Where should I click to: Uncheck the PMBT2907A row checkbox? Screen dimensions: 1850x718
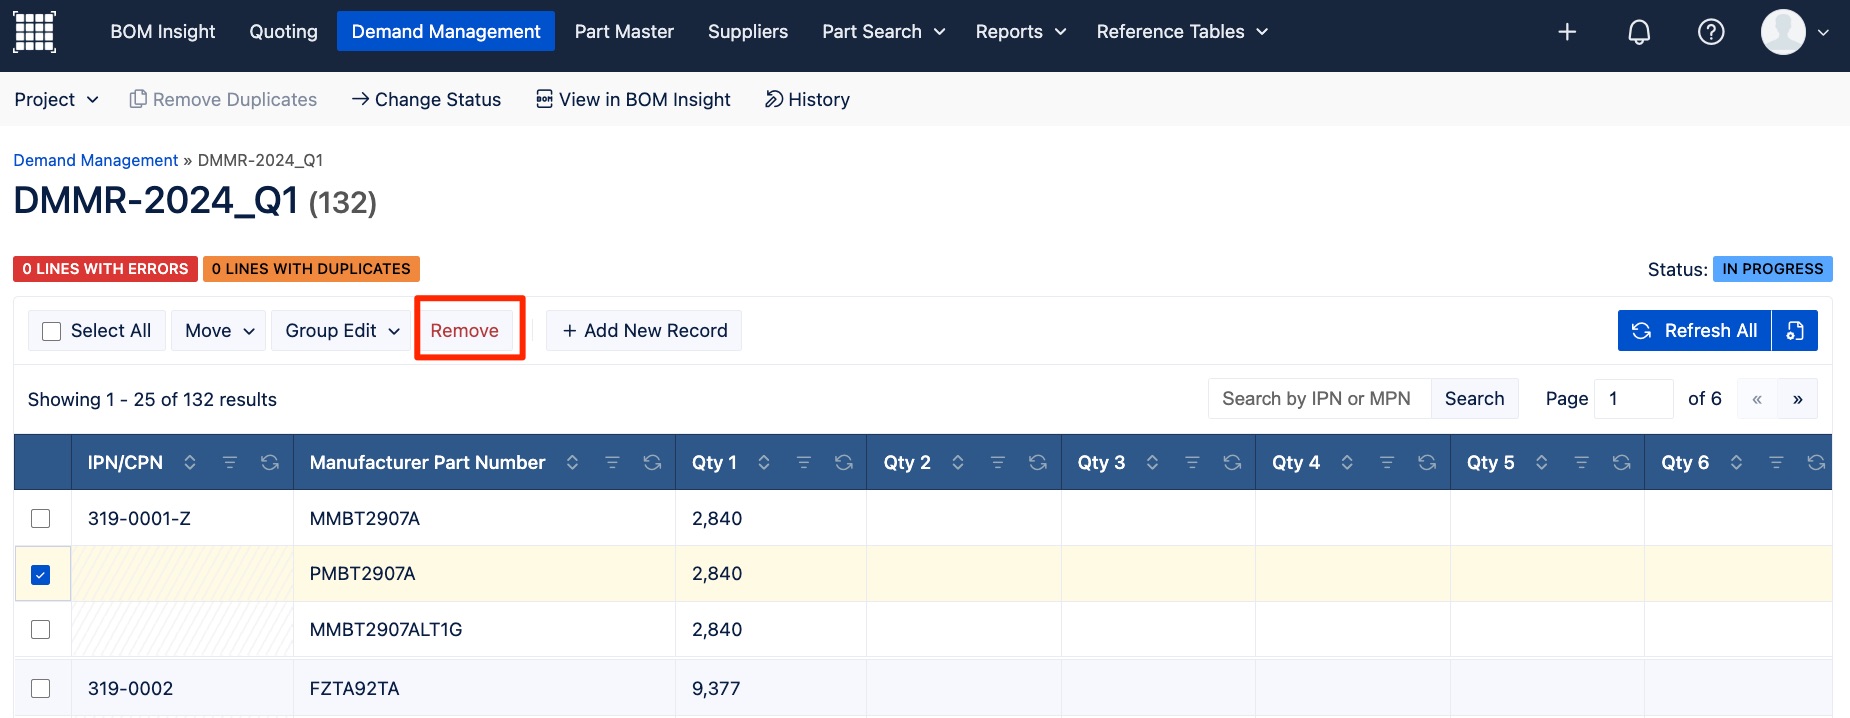pos(40,574)
